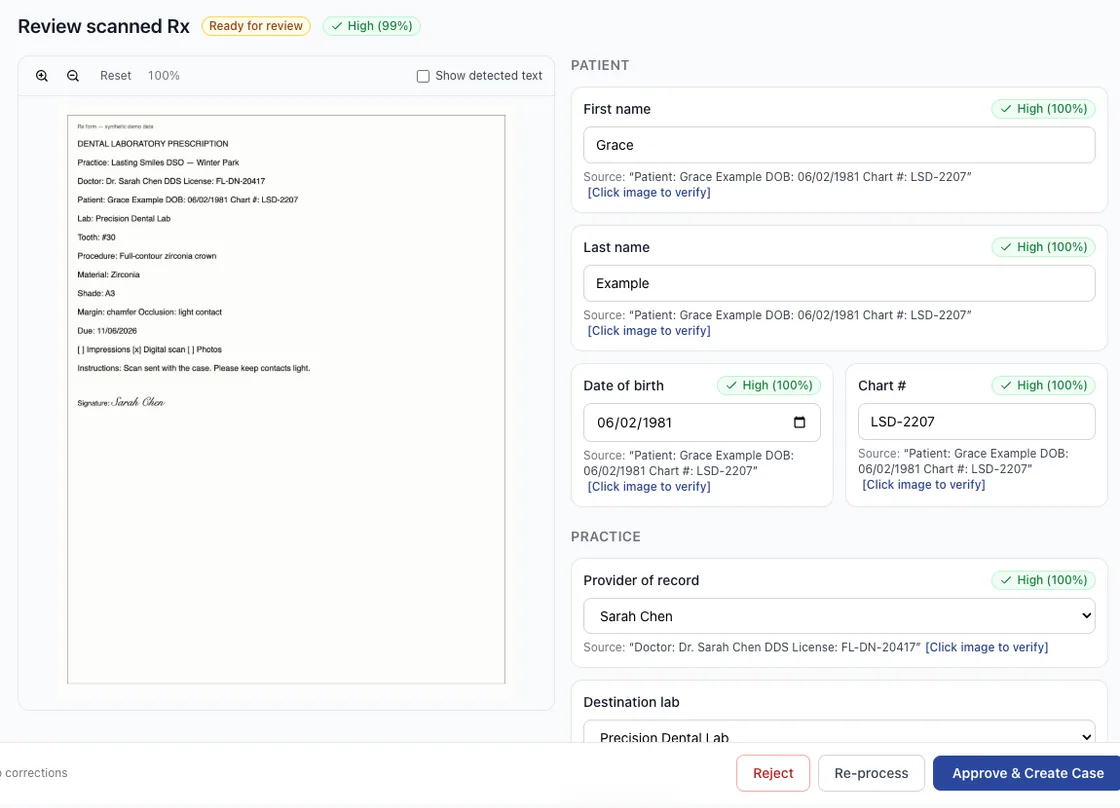Edit the Chart # field LSD-2207
1120x808 pixels.
(x=976, y=422)
